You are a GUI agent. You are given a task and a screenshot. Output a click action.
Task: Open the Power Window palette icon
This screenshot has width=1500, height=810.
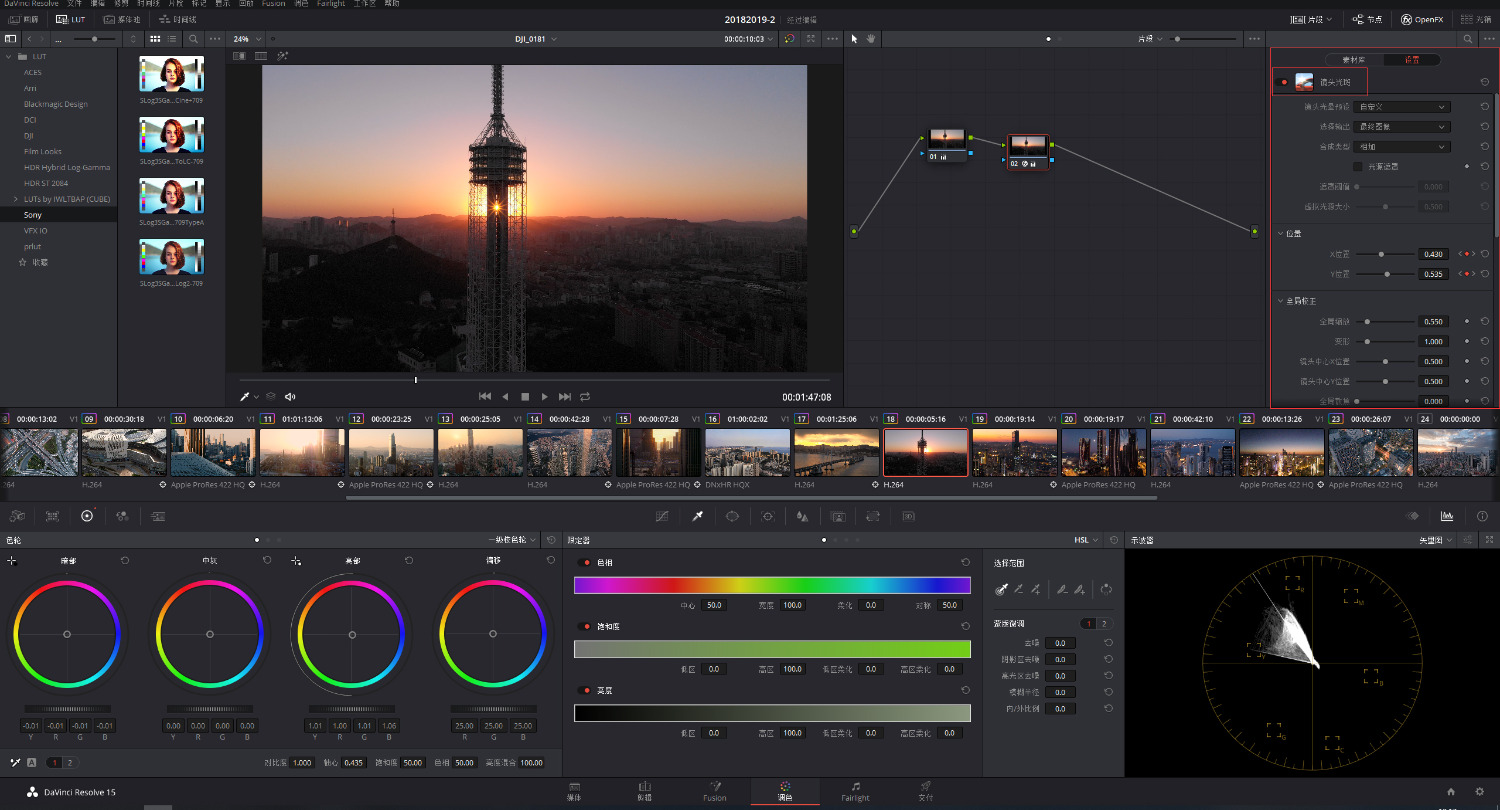732,516
